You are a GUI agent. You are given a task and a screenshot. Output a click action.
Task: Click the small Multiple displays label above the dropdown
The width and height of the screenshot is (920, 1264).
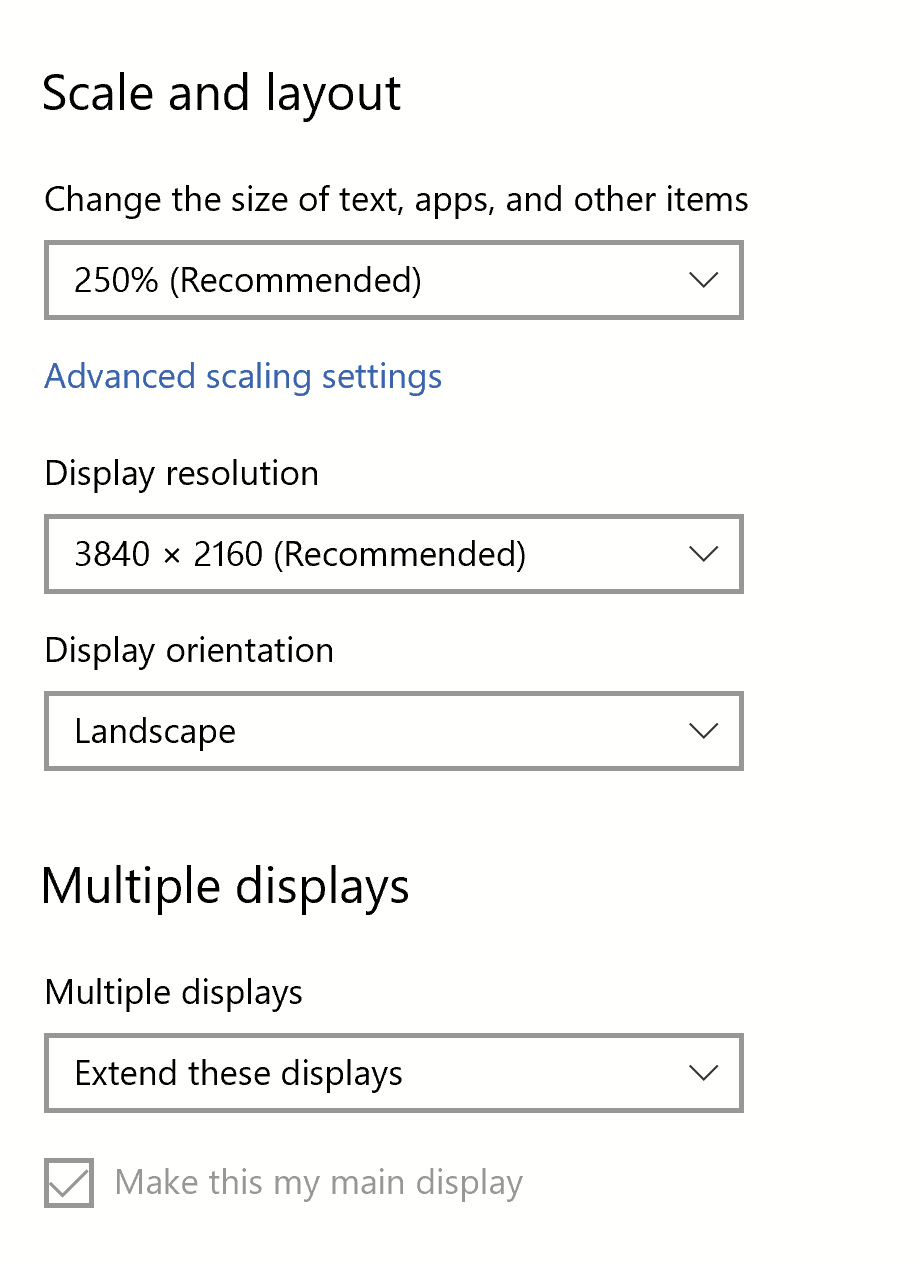174,993
